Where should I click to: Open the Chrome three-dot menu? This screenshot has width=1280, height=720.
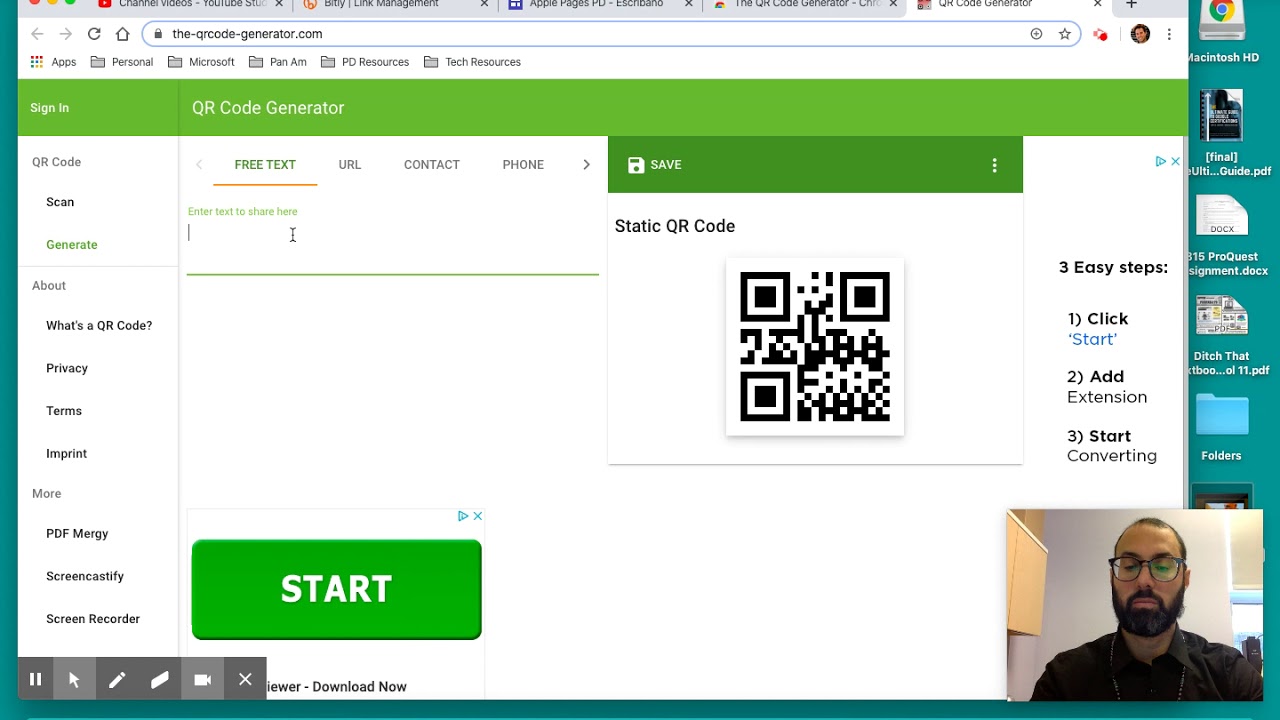1169,34
